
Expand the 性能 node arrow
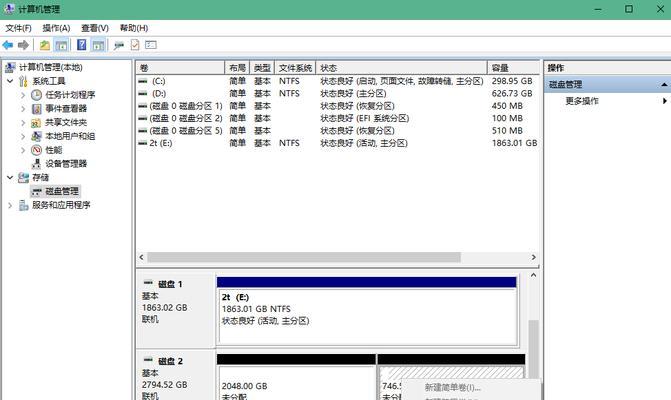pyautogui.click(x=23, y=150)
